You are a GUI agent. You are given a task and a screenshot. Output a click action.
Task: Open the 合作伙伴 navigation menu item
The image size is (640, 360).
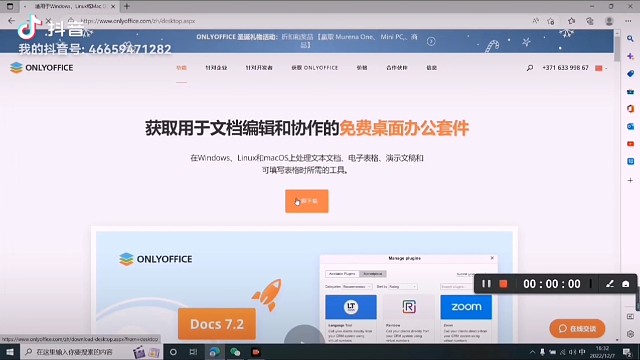tap(397, 68)
